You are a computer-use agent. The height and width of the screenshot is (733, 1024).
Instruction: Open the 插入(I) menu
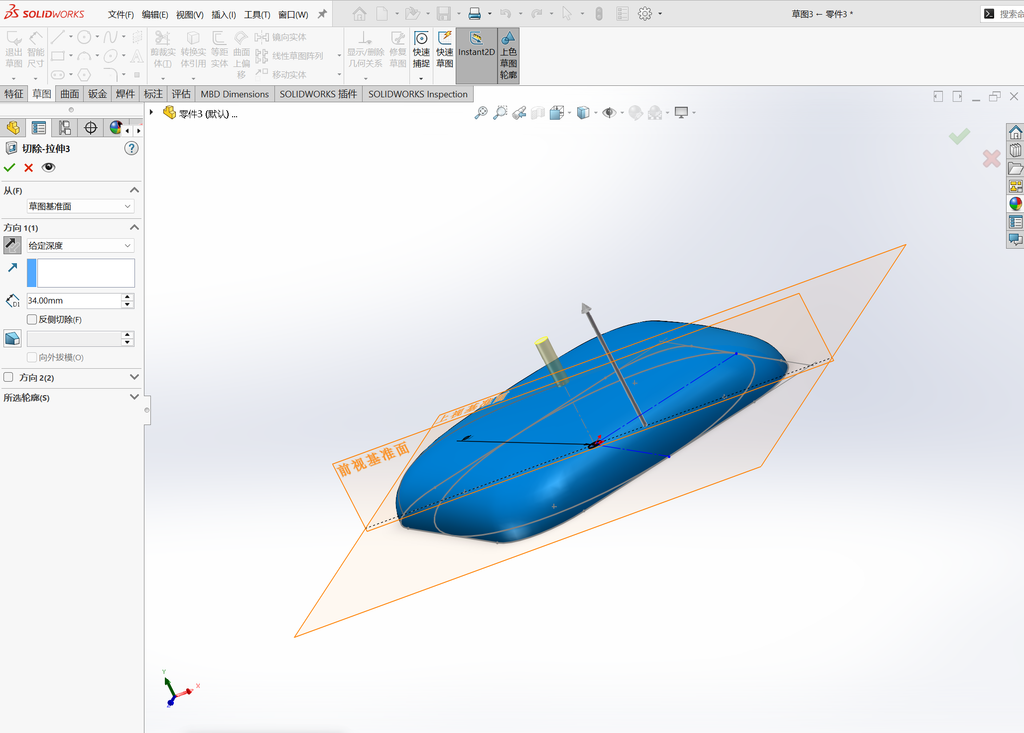point(223,14)
